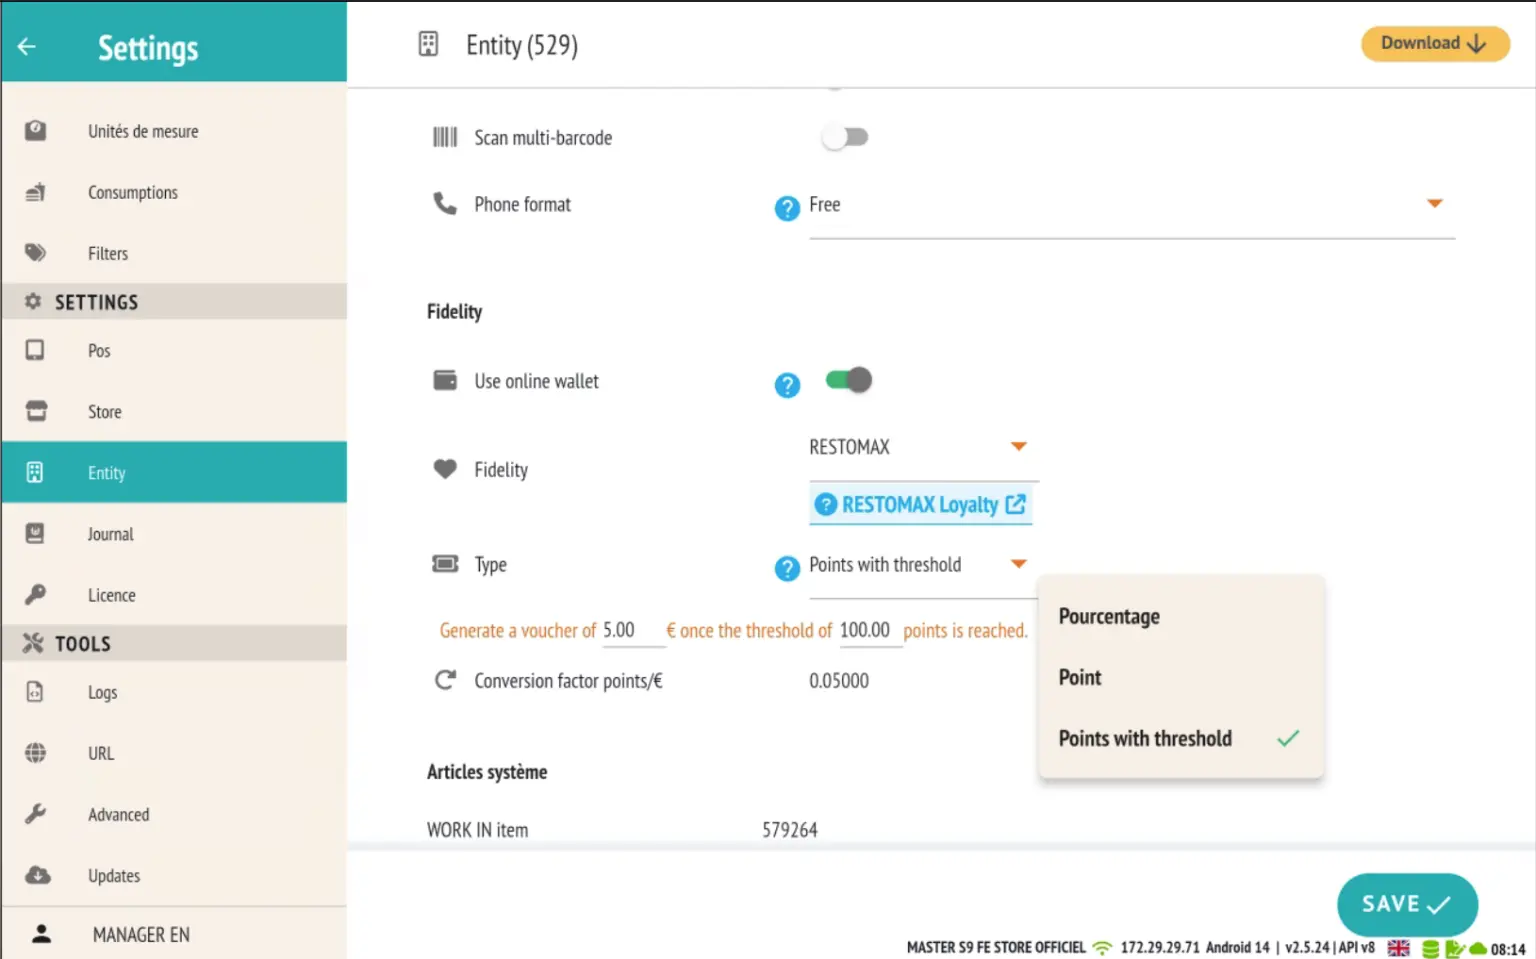Select Pourcentage from the type list

tap(1181, 616)
